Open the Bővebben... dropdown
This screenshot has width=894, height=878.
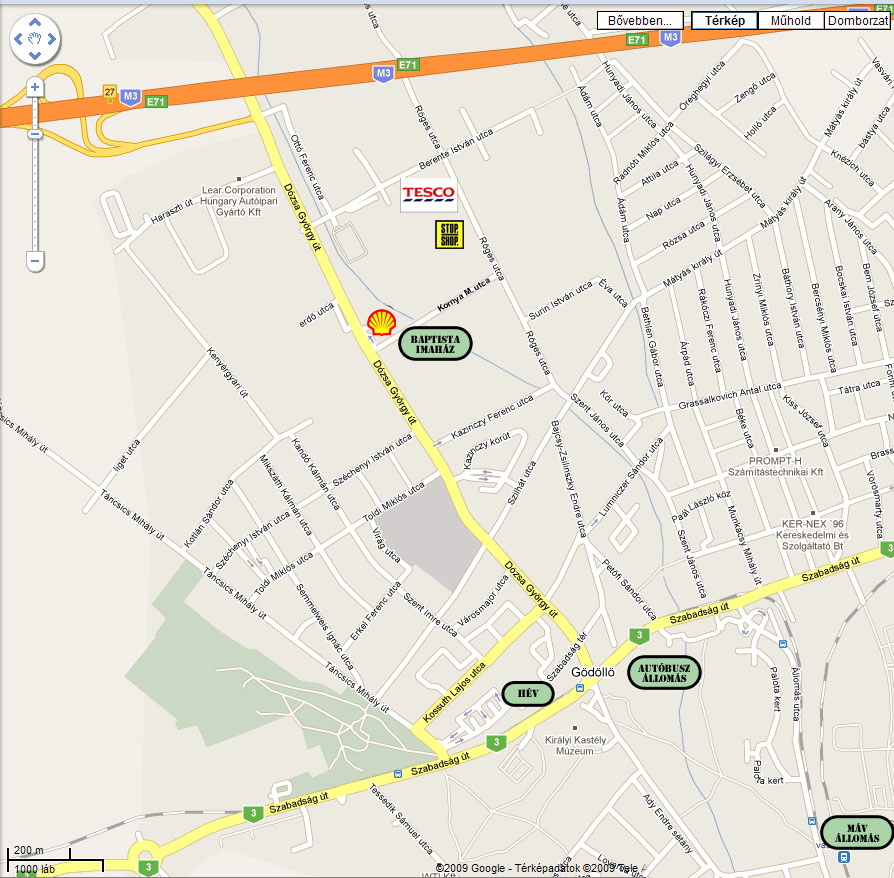pos(640,21)
